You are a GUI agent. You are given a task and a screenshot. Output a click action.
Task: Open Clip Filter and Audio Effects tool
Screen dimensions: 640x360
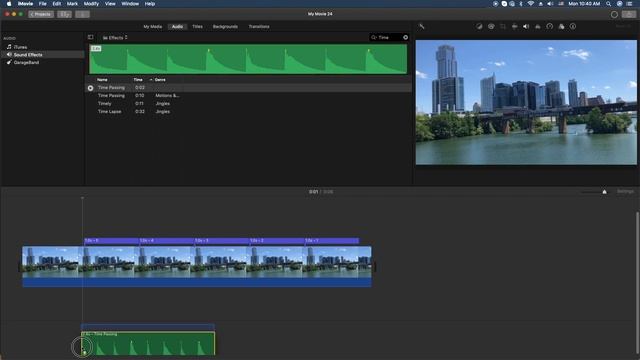[562, 27]
